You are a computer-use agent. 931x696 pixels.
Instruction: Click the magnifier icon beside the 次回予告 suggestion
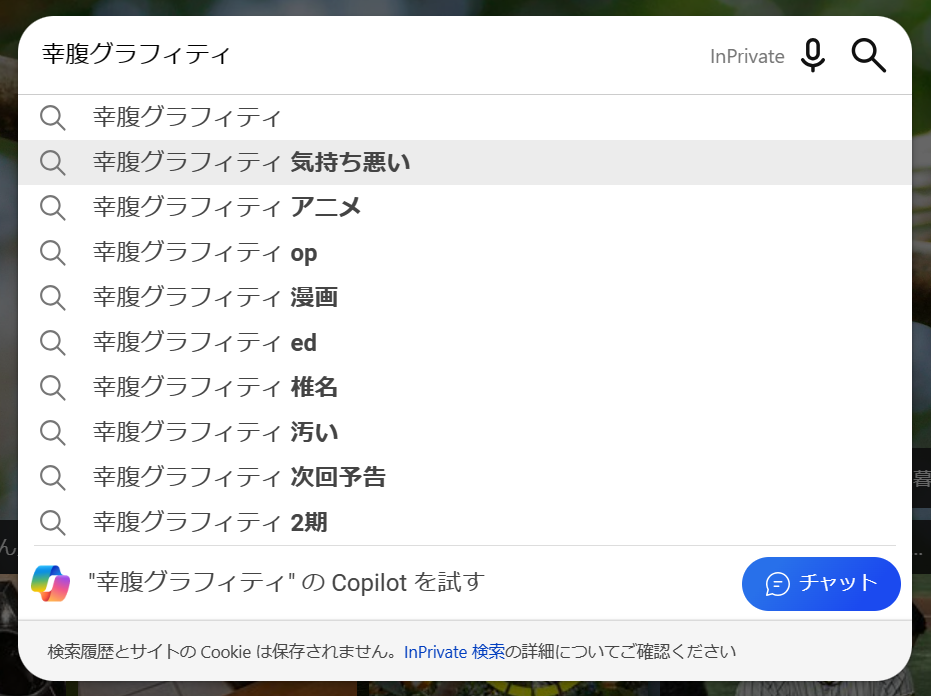pyautogui.click(x=53, y=478)
